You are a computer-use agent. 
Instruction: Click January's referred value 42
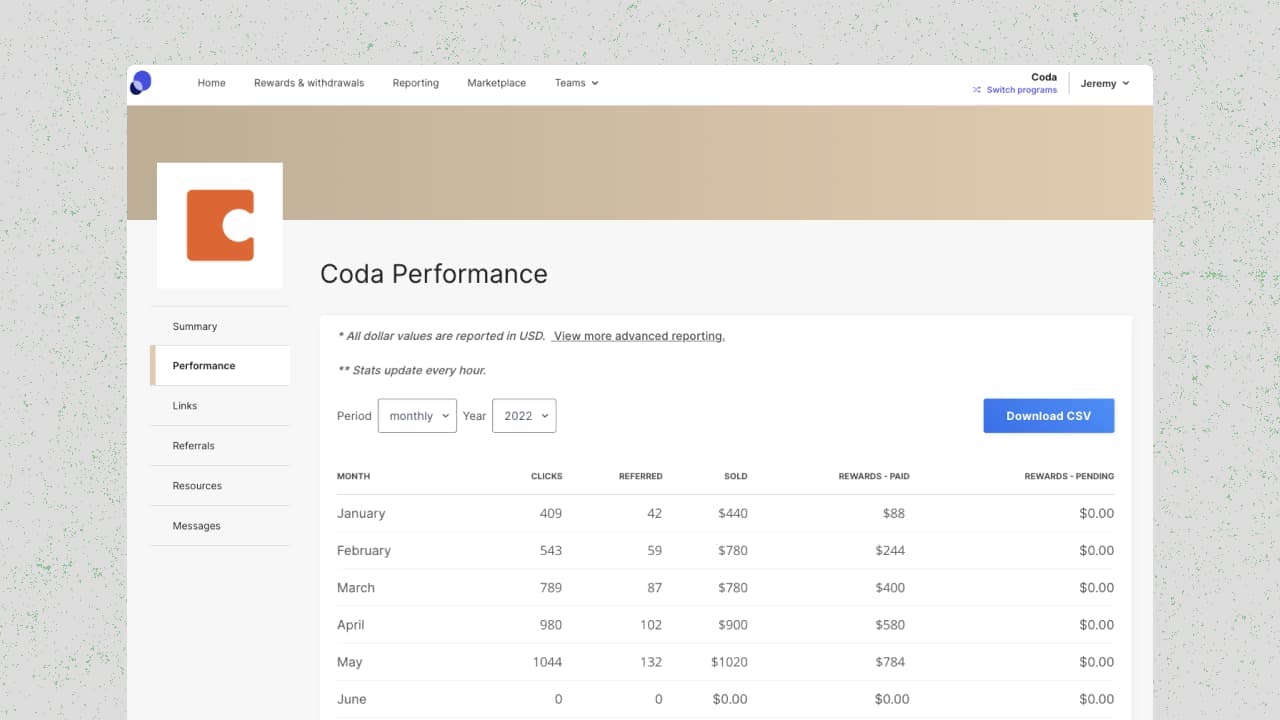click(x=655, y=513)
